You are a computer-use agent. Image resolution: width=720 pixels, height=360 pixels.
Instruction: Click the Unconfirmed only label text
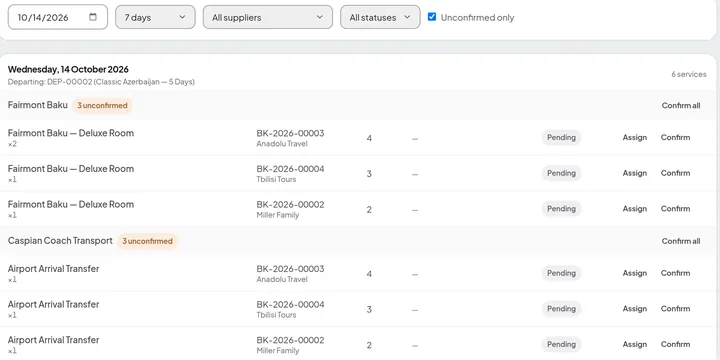(x=478, y=17)
